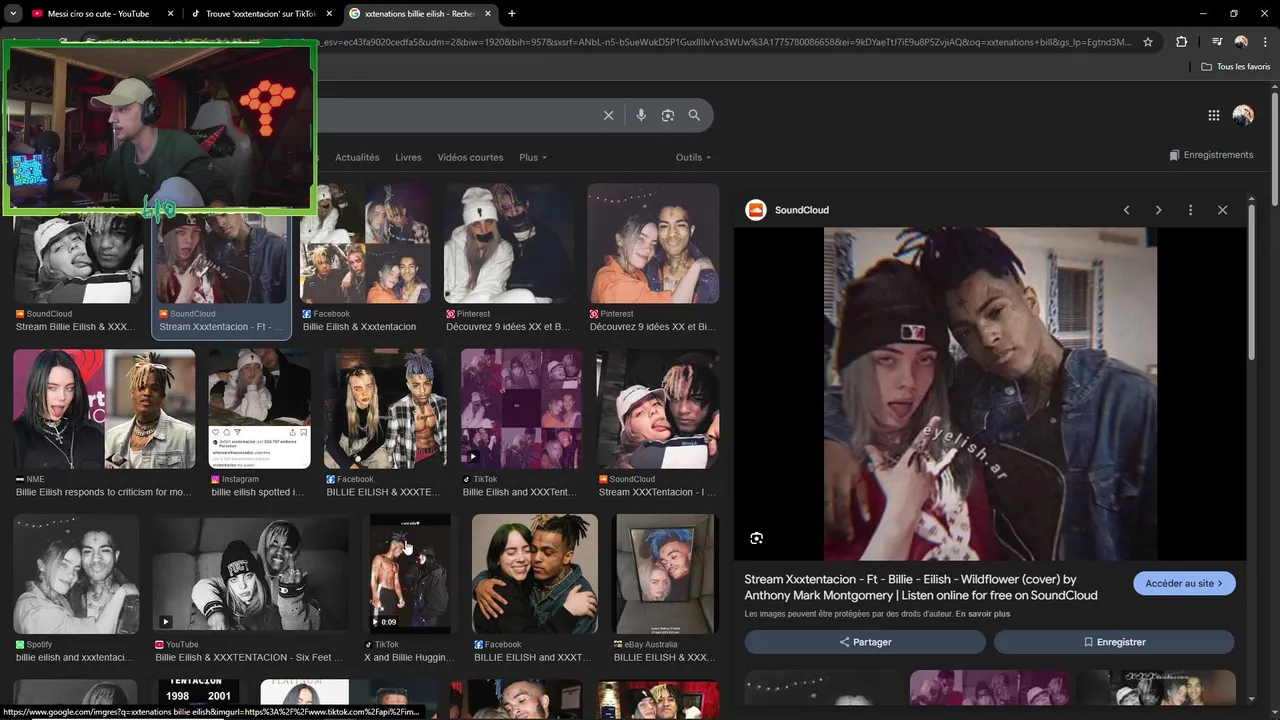
Task: Click the Enregistrer button in the preview
Action: point(1114,642)
